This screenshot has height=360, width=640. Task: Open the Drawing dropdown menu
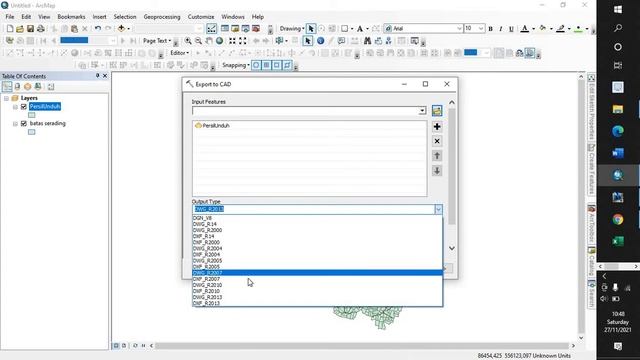[x=292, y=29]
